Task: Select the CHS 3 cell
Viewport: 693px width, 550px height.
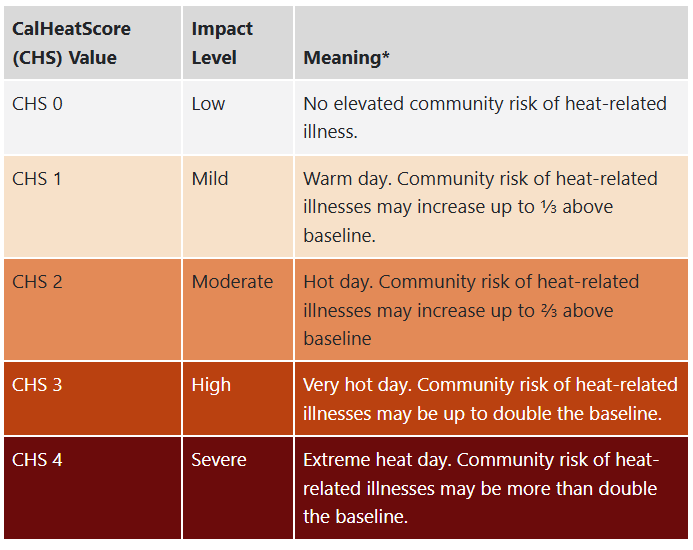Action: [37, 385]
